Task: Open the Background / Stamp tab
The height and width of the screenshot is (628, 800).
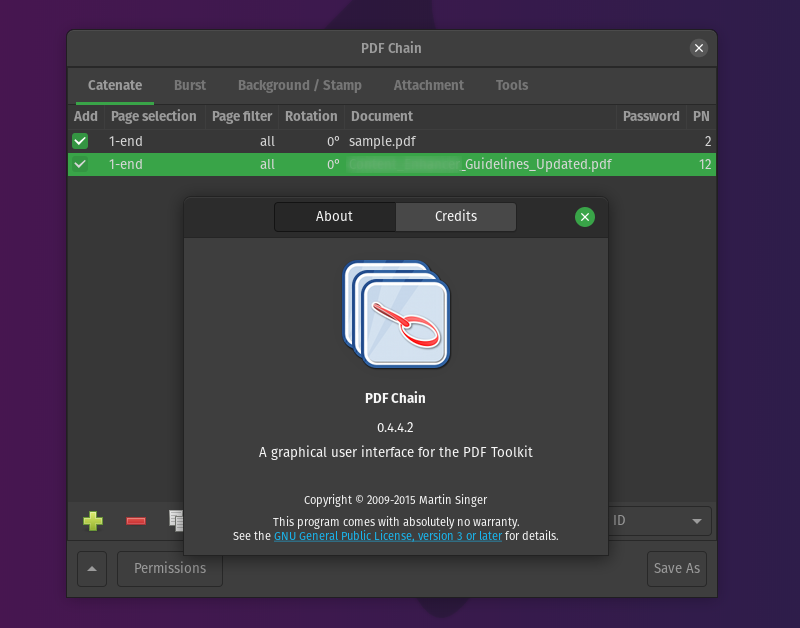Action: click(299, 85)
